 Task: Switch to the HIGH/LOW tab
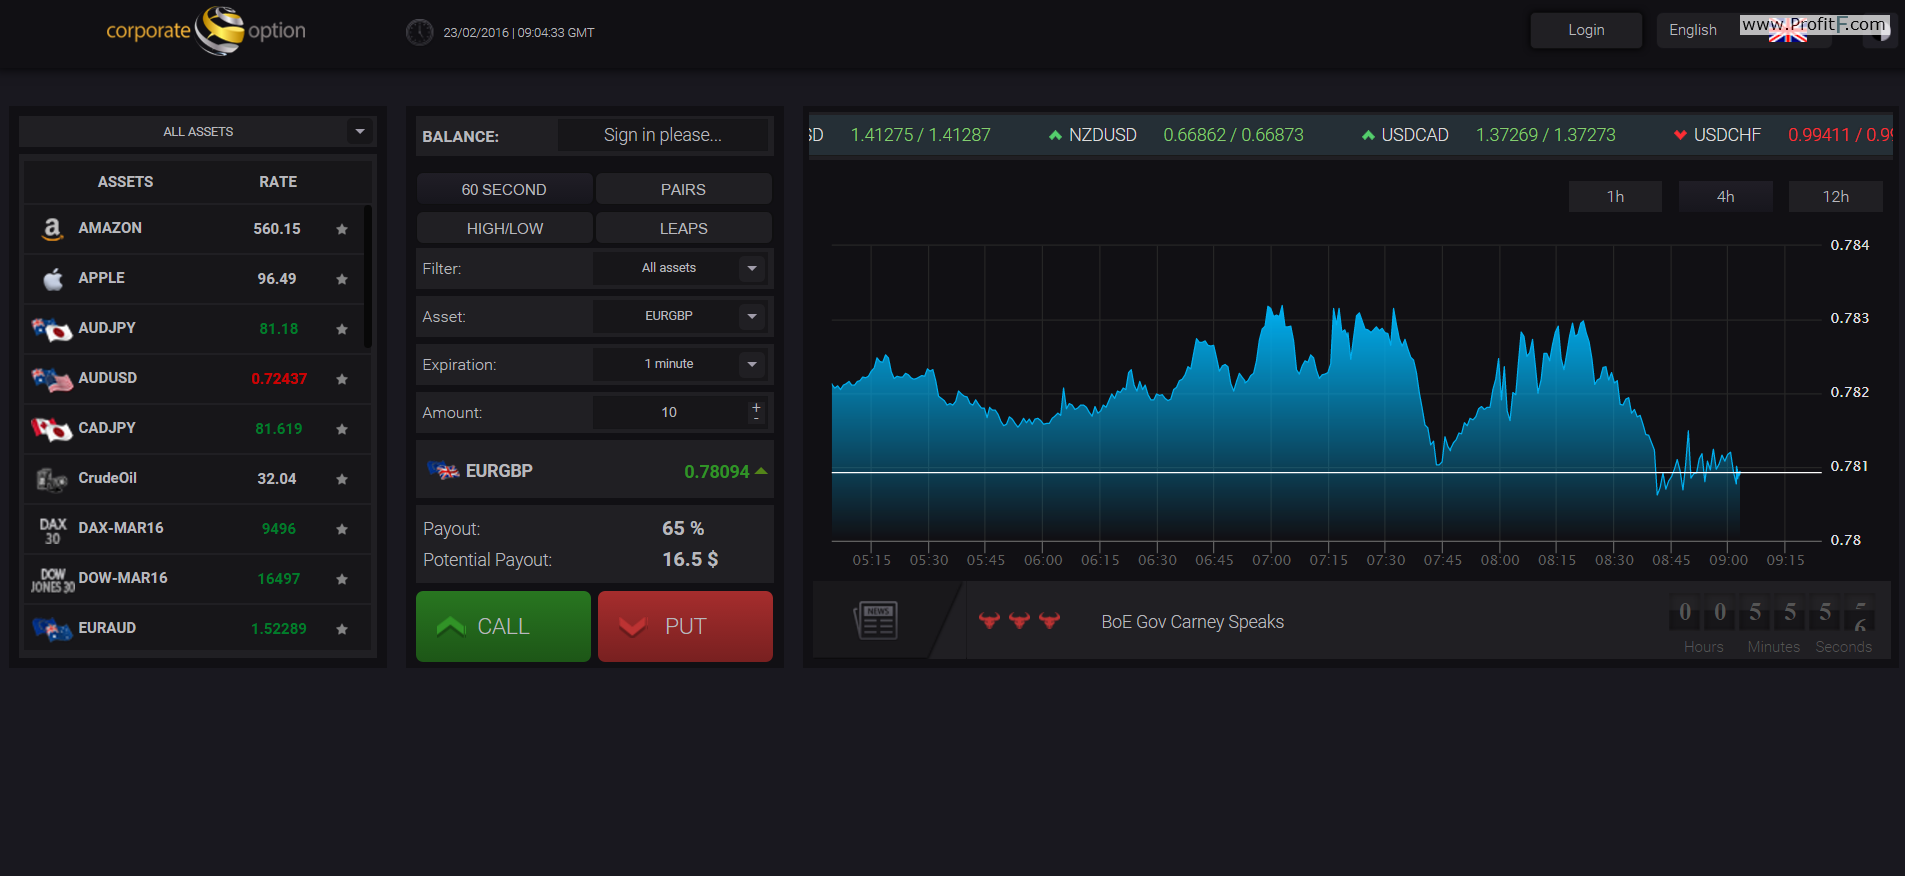coord(504,228)
